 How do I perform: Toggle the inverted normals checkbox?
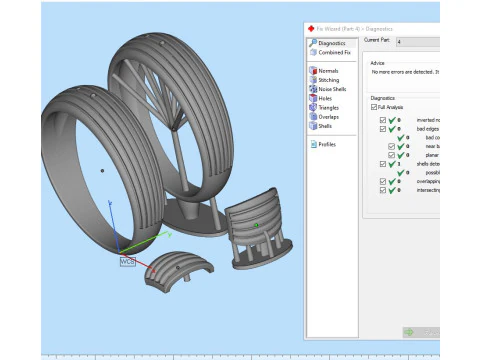pos(383,120)
